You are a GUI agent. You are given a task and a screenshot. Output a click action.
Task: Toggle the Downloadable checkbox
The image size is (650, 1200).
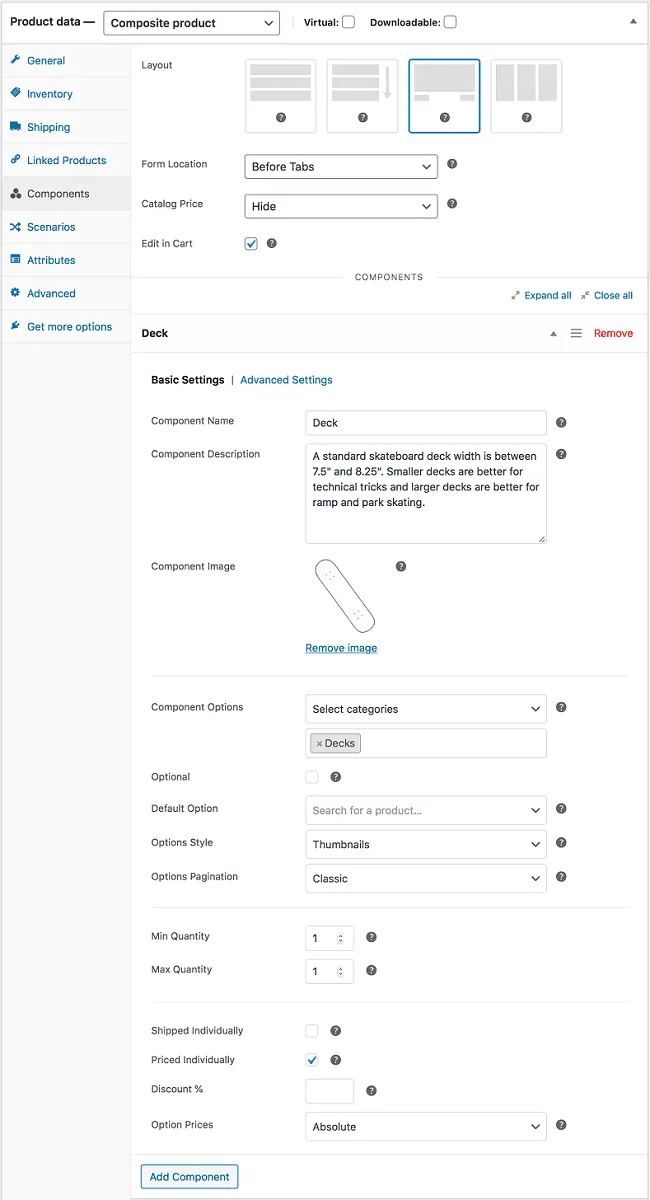click(450, 22)
